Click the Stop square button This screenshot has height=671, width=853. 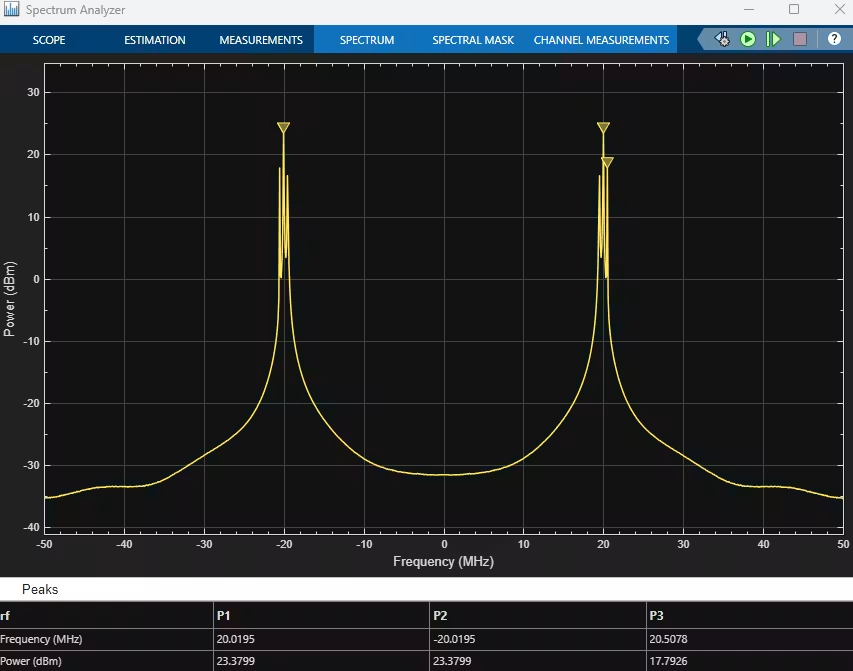[800, 39]
